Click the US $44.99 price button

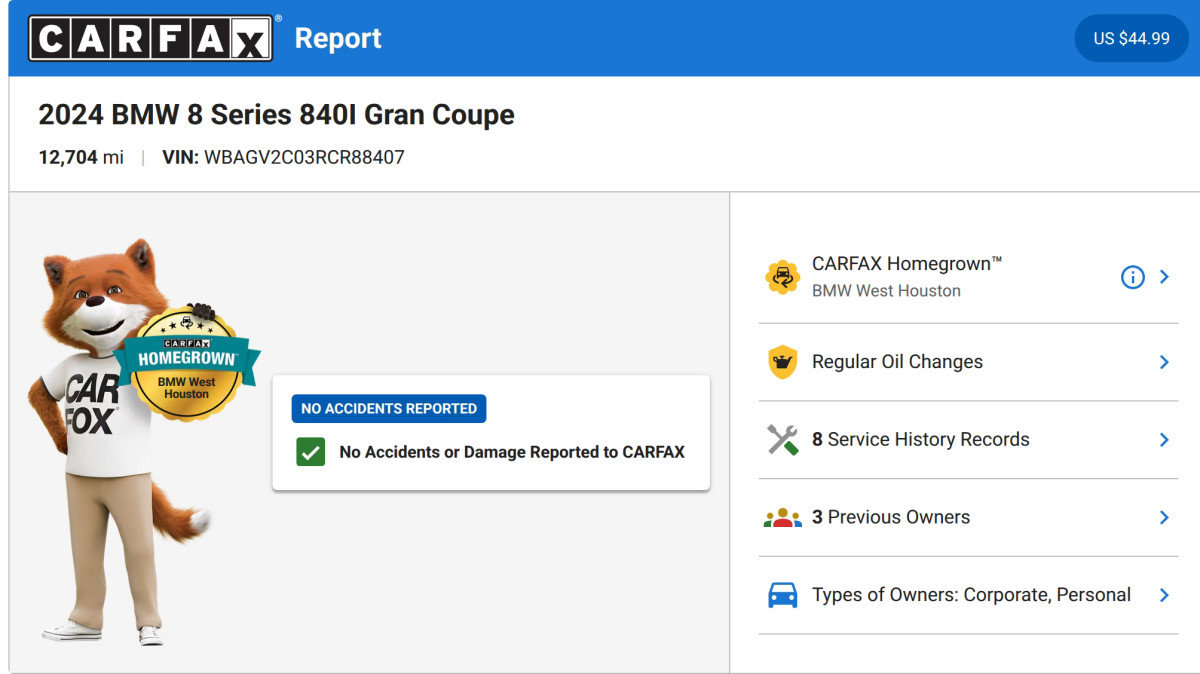point(1131,38)
